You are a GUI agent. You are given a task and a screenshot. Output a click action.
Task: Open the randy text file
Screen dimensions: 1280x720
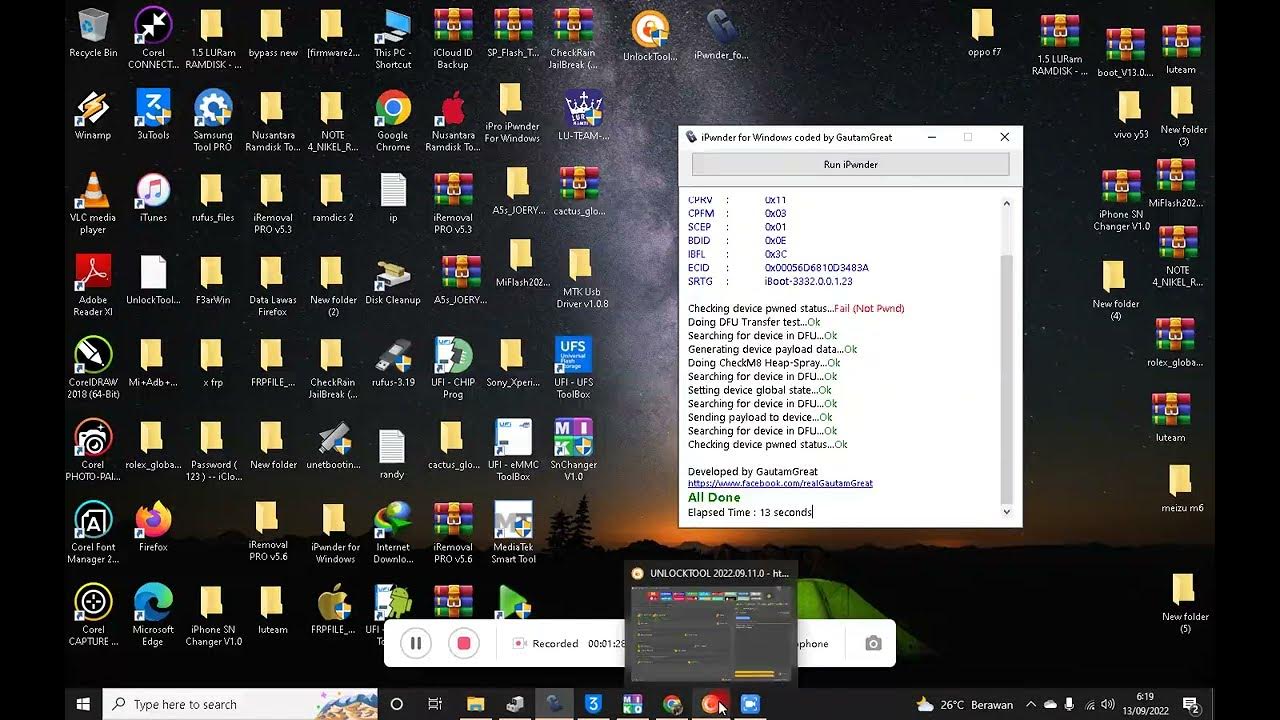click(392, 455)
